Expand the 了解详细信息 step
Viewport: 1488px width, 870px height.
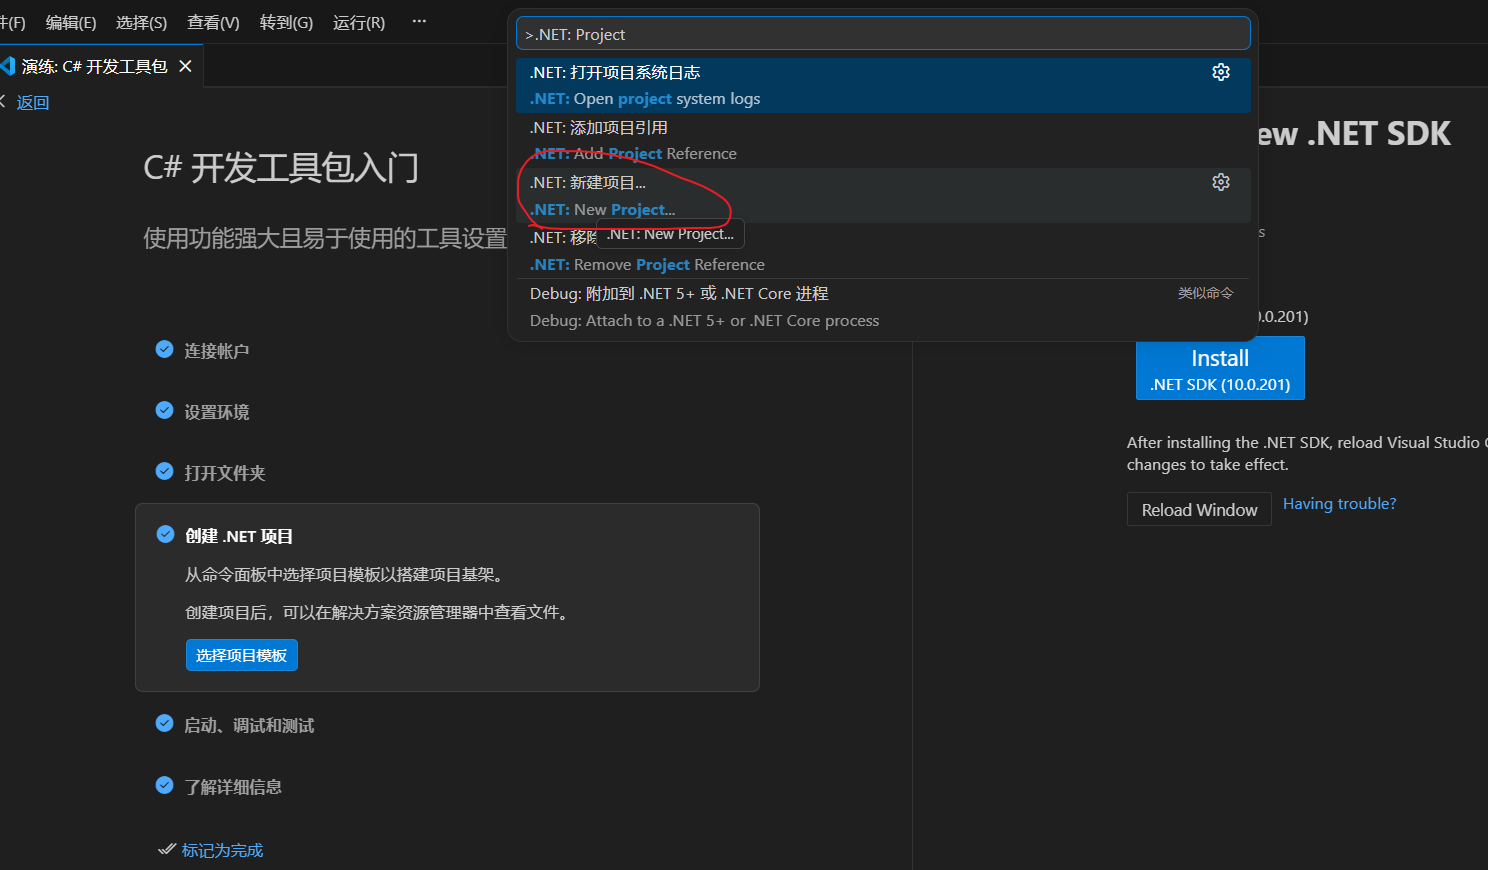233,787
